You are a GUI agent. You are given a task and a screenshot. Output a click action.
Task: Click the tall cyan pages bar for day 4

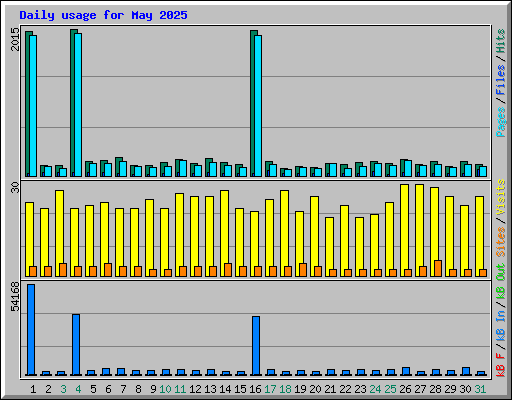[78, 105]
